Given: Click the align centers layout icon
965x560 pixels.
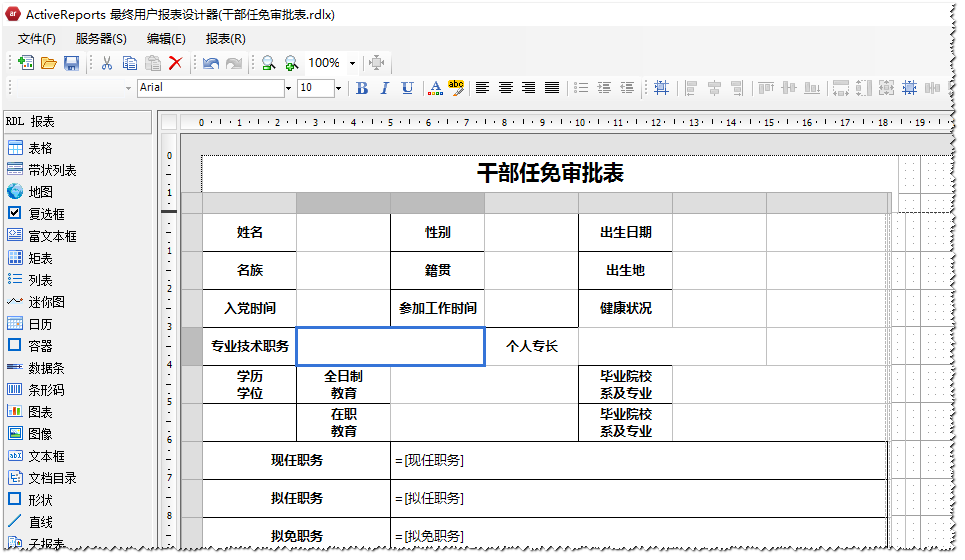Looking at the screenshot, I should point(714,89).
